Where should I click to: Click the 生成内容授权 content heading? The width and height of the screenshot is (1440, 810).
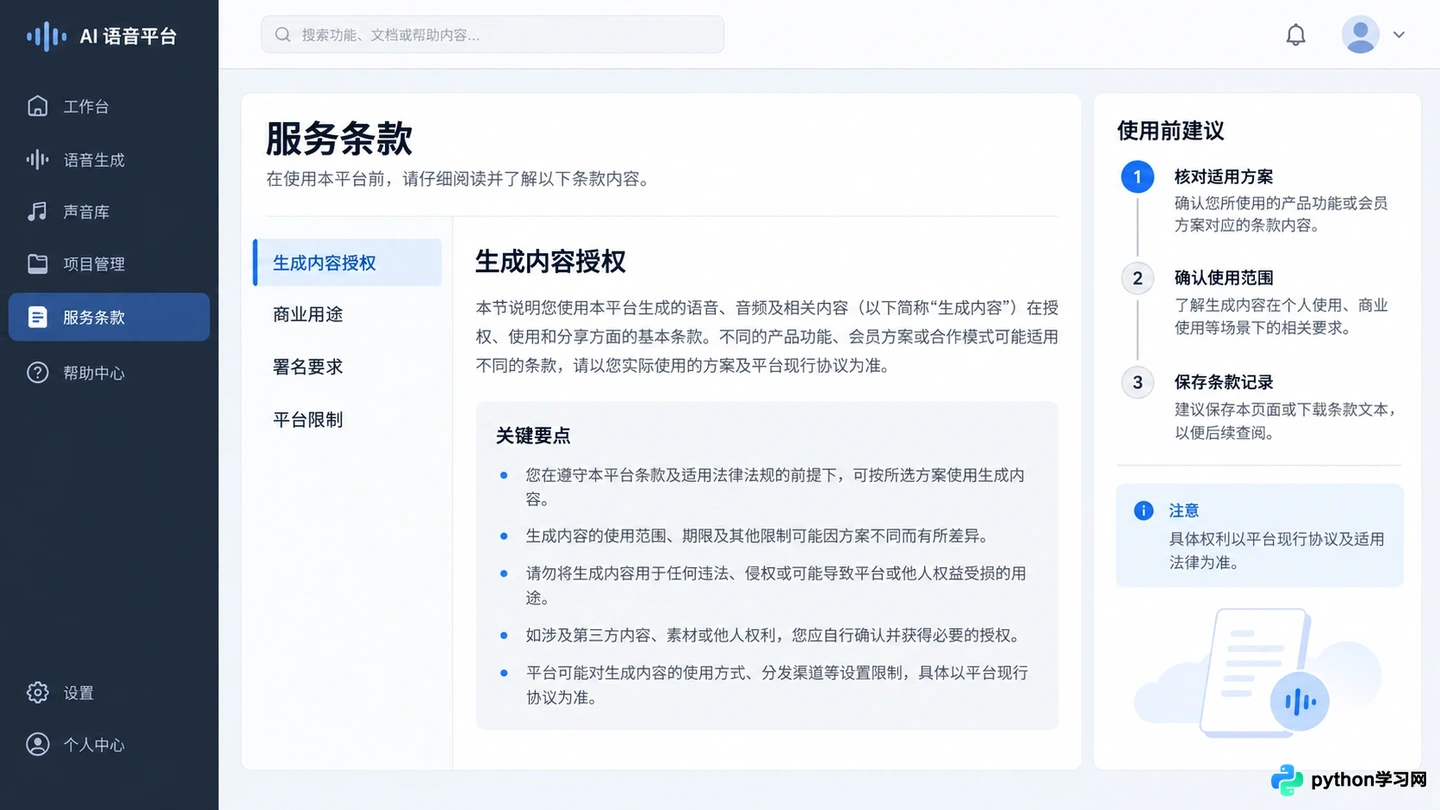pos(550,262)
